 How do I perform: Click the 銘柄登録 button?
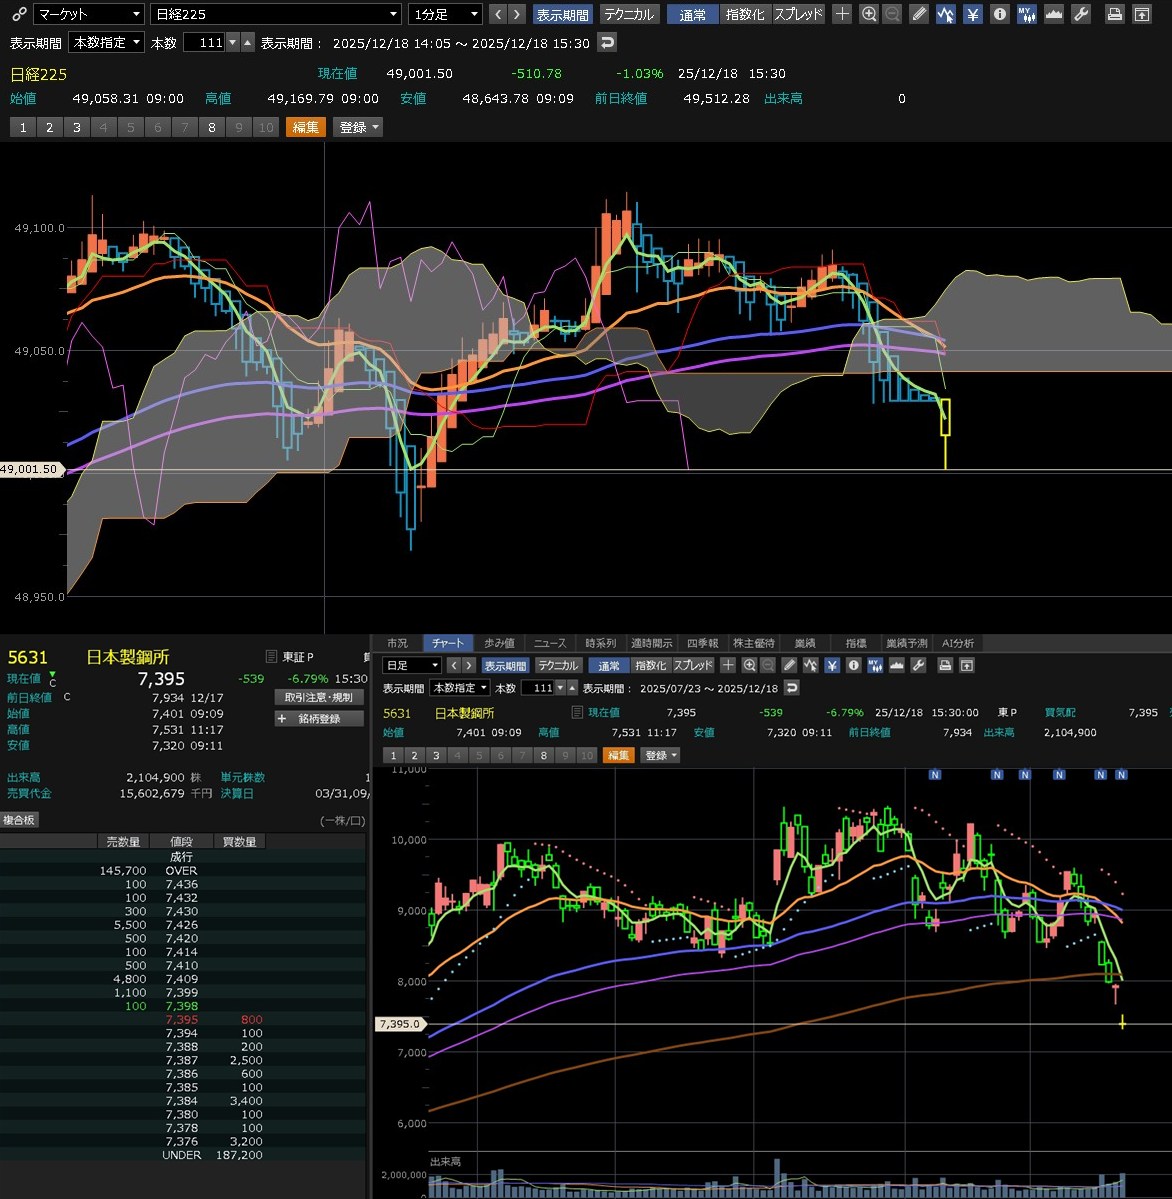(x=319, y=719)
